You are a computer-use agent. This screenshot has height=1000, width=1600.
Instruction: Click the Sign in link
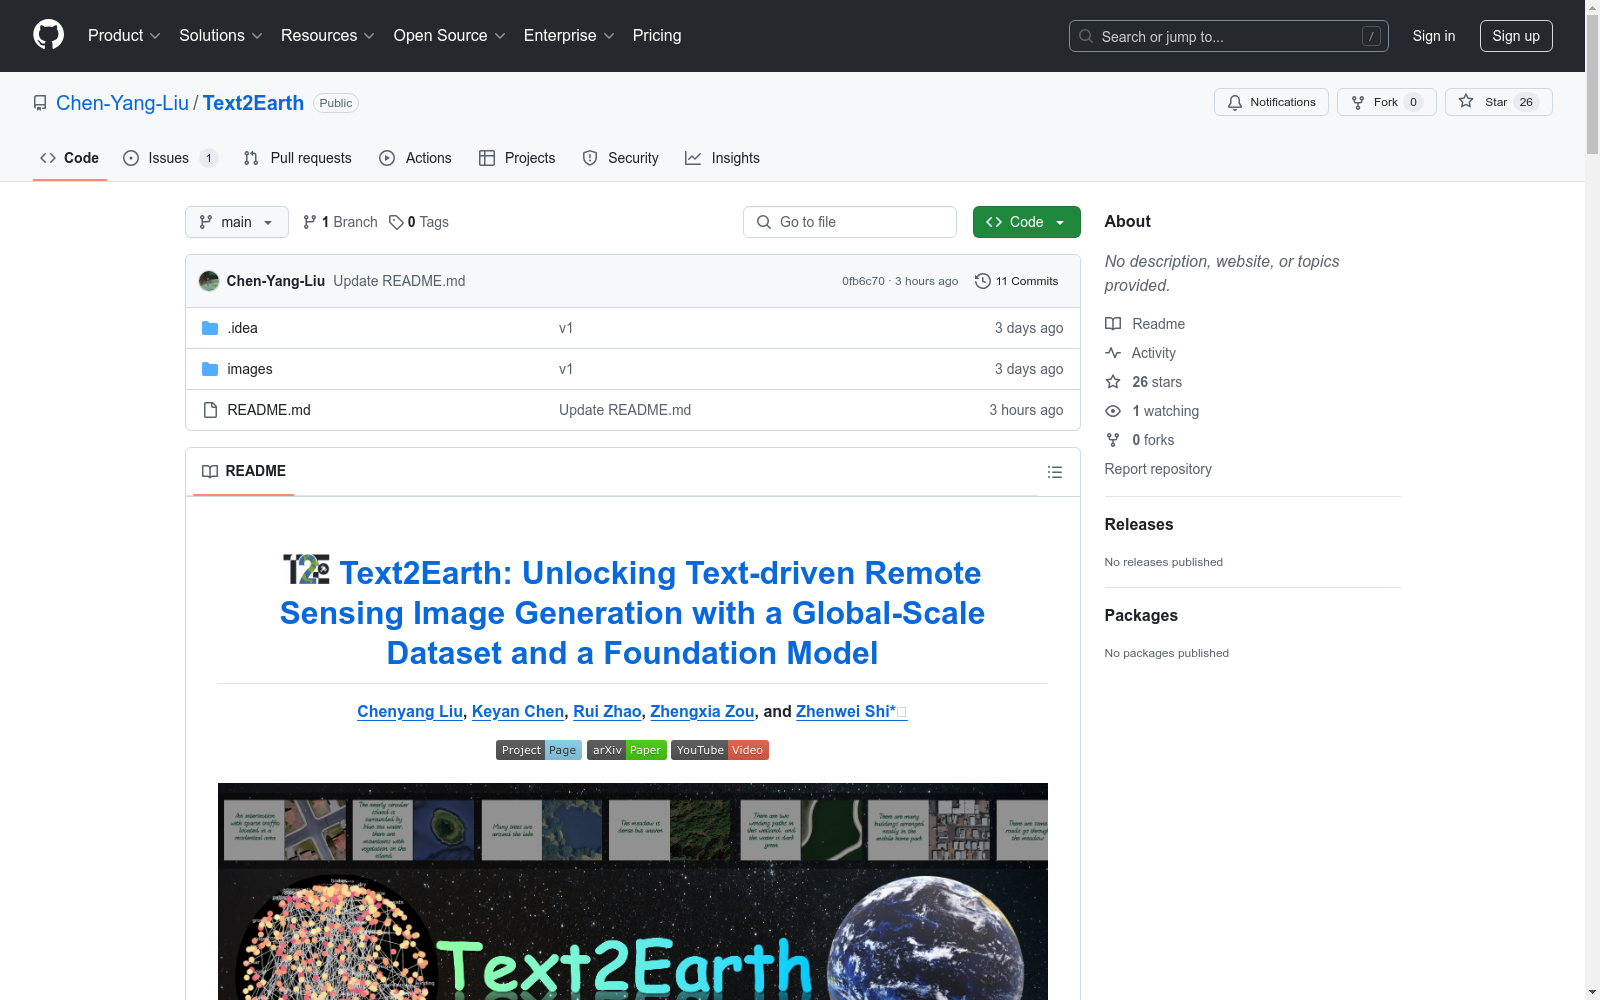1434,36
